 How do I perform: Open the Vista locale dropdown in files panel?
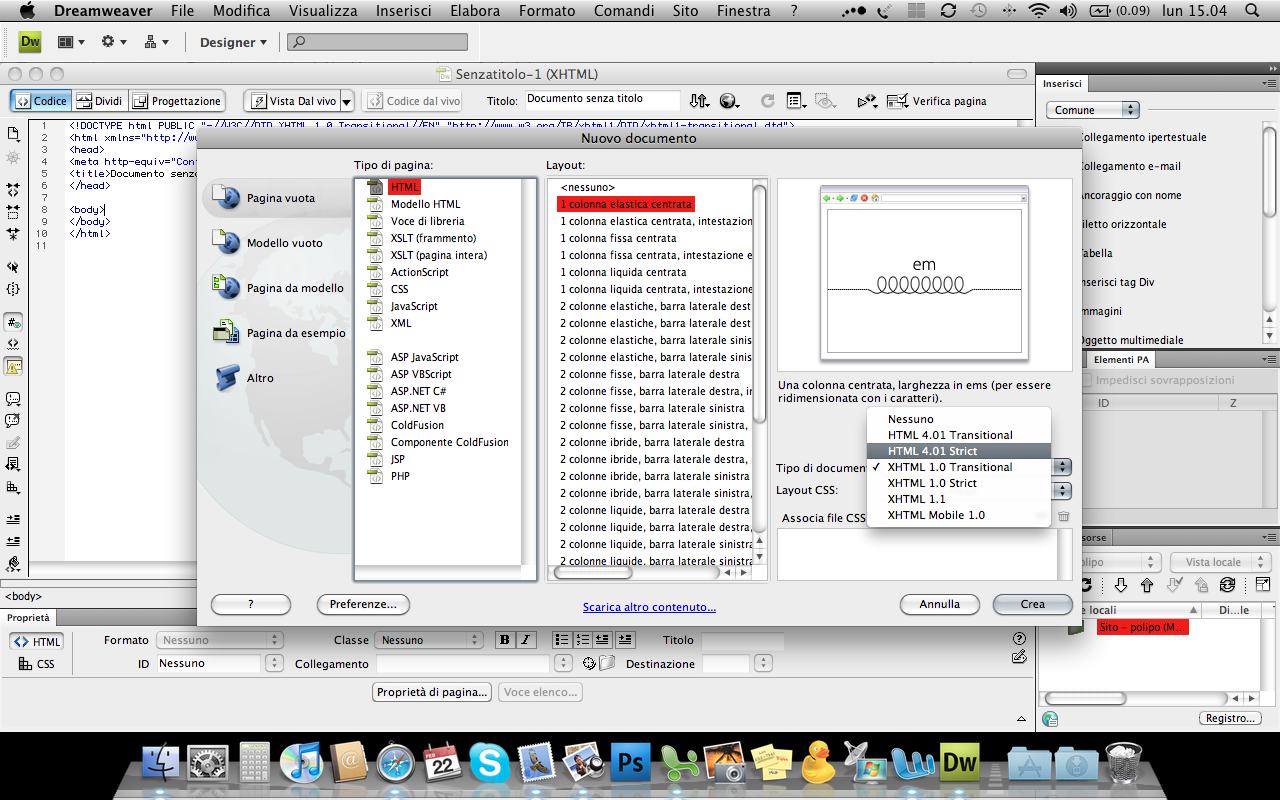(1220, 563)
